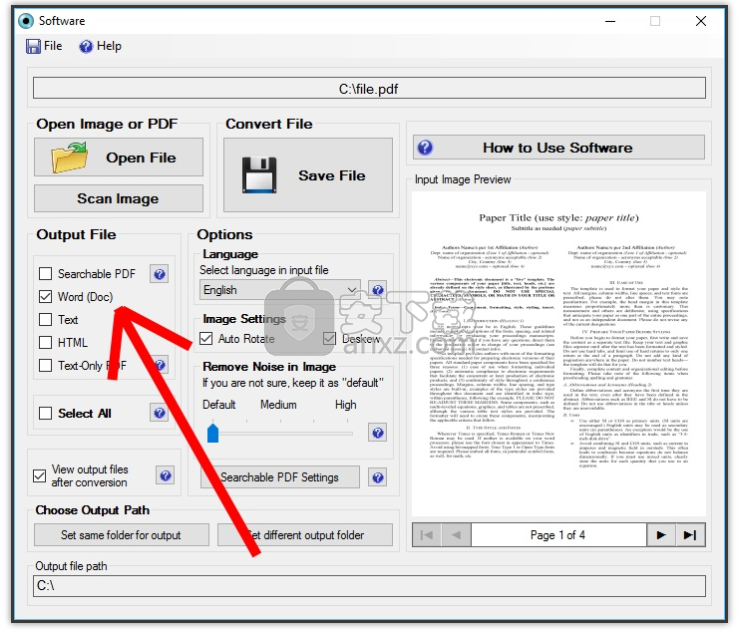Enable the Text-Only PDF checkbox
This screenshot has width=744, height=635.
point(46,365)
